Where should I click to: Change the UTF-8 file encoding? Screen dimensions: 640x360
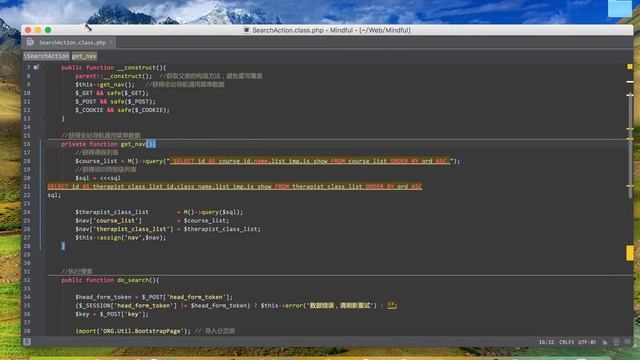pos(587,342)
